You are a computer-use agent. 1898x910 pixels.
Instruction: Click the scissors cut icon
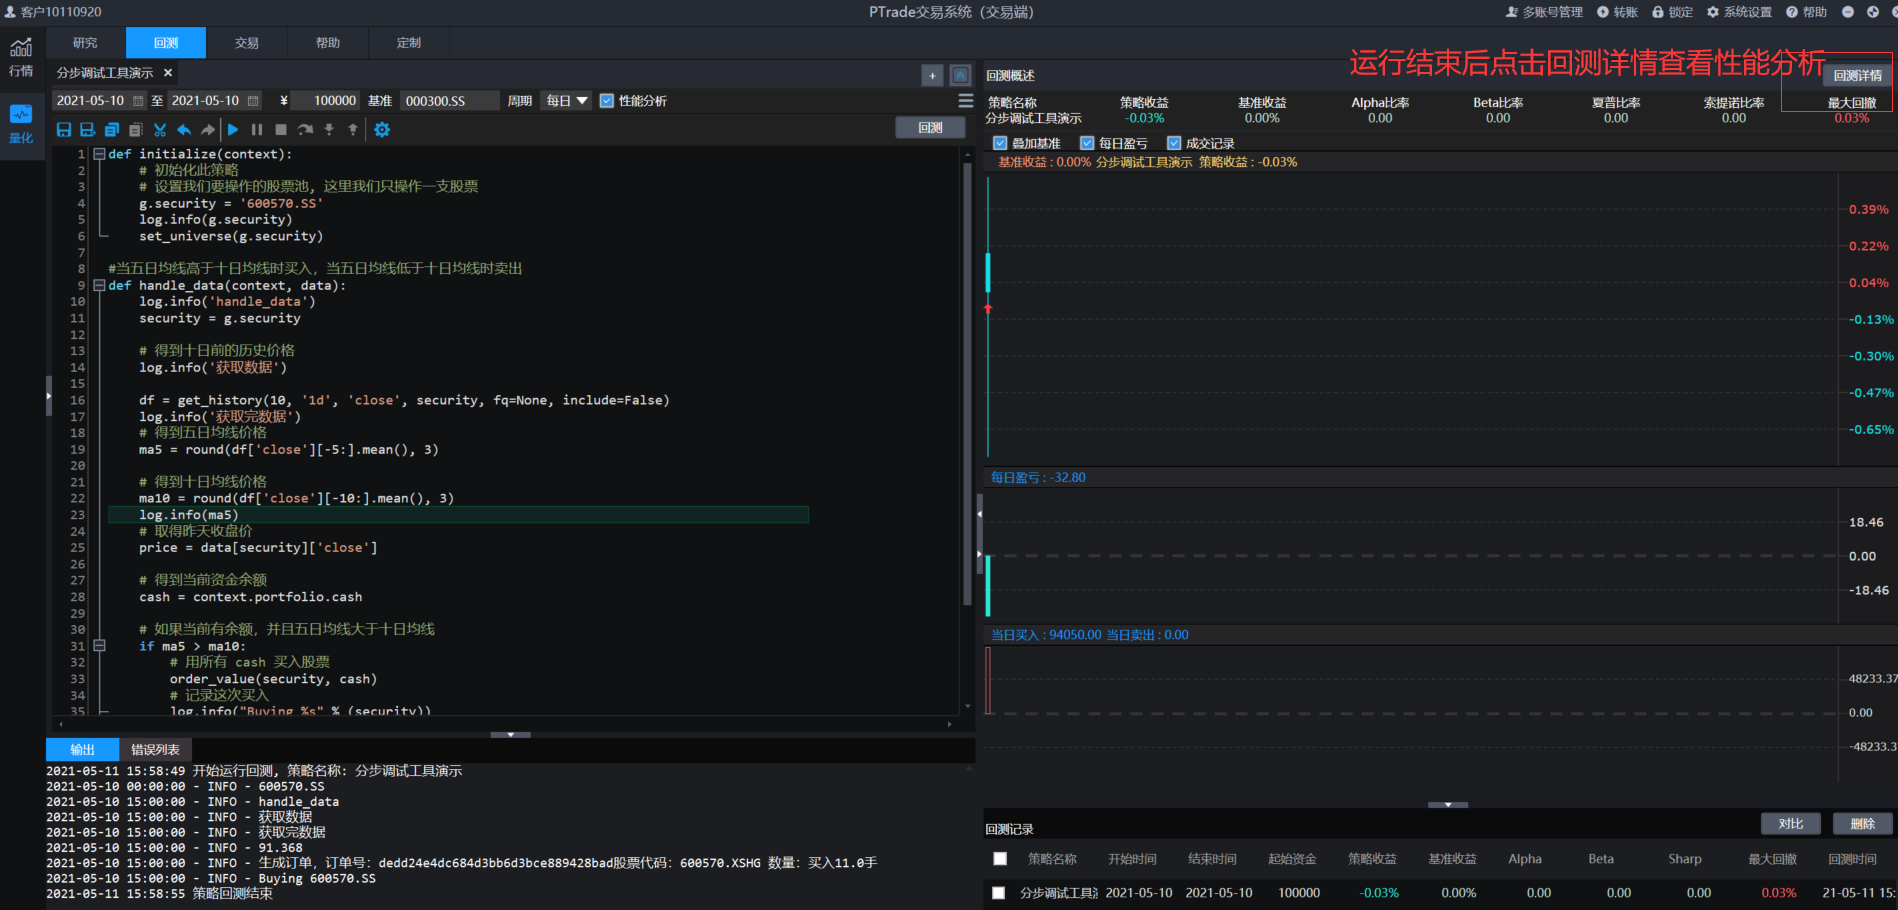(x=160, y=129)
